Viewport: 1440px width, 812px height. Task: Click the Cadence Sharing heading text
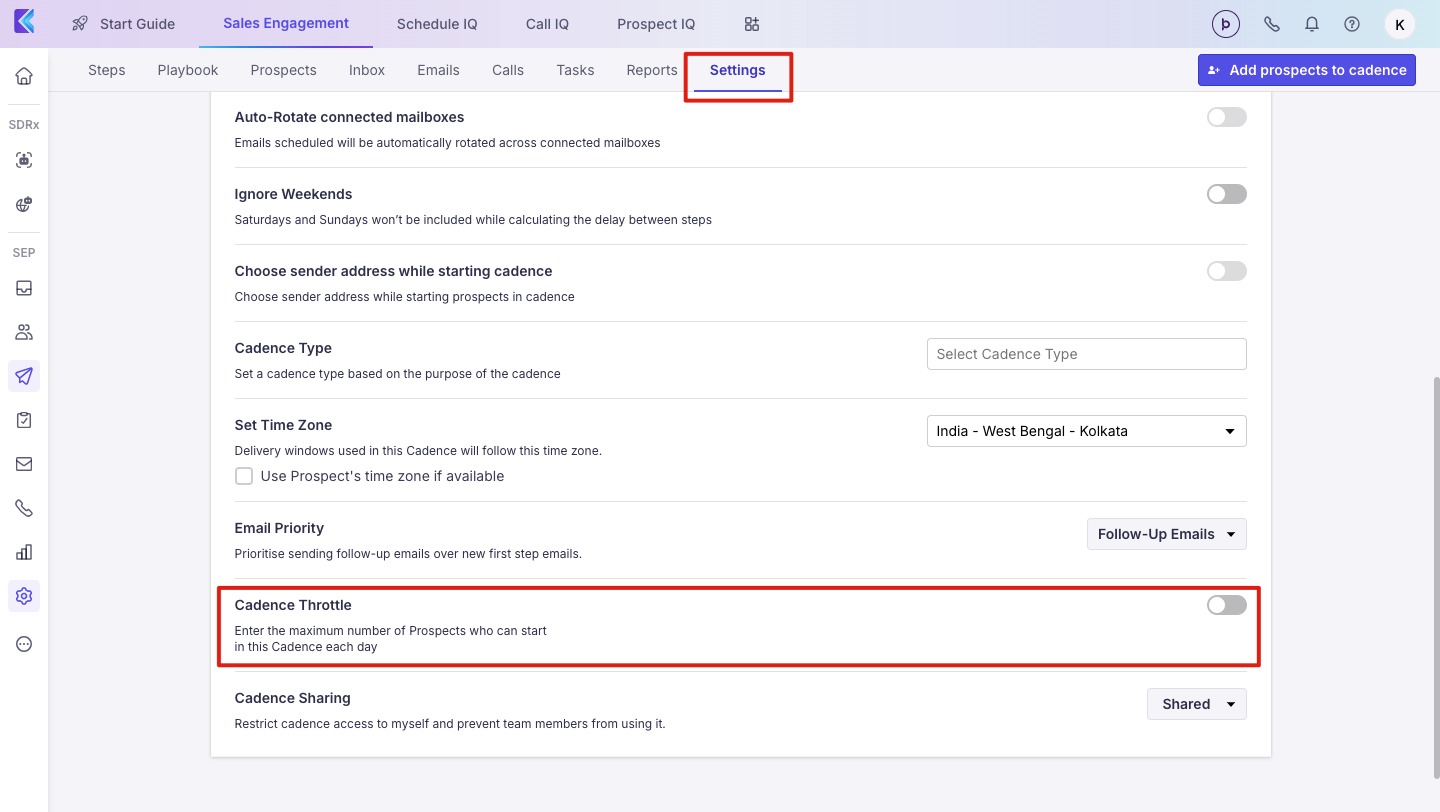293,698
